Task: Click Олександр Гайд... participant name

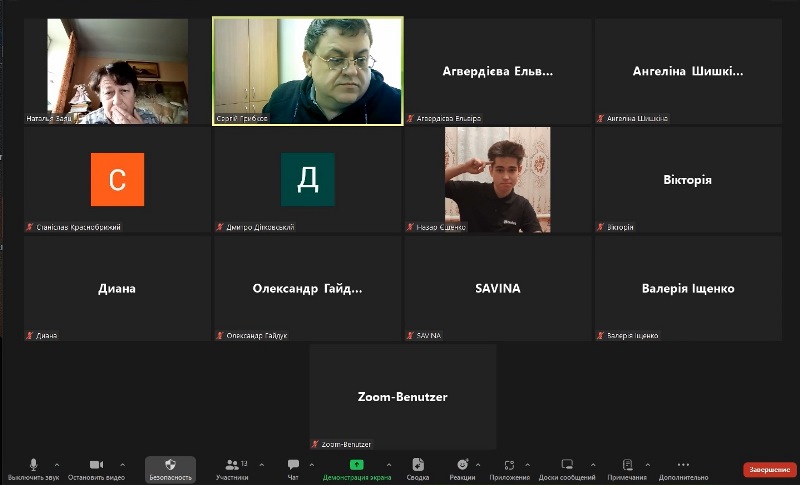Action: [x=307, y=289]
